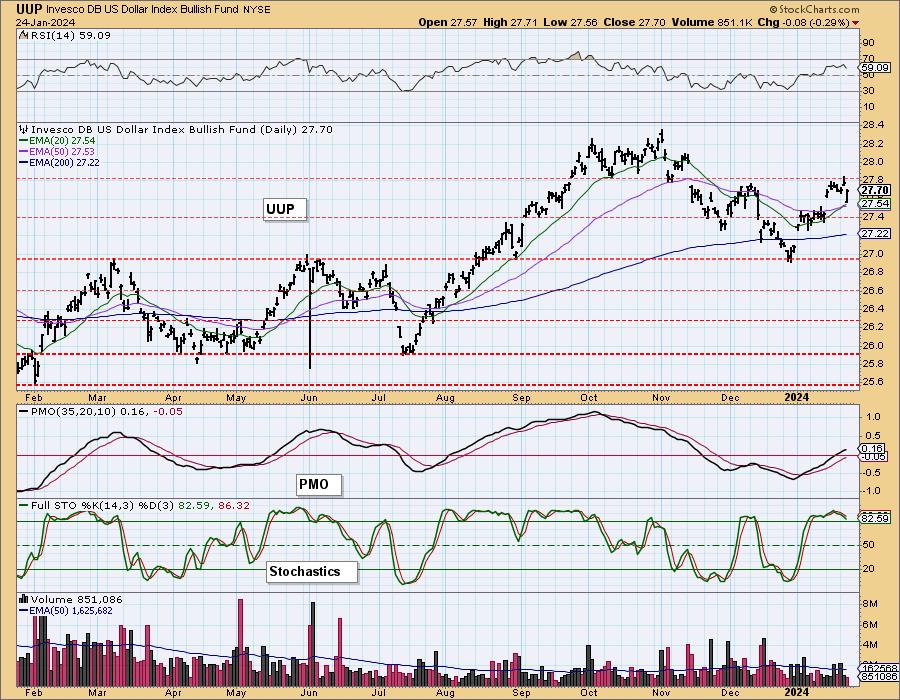Click the EMA(20) 27.54 legend text
This screenshot has width=900, height=700.
pyautogui.click(x=63, y=141)
